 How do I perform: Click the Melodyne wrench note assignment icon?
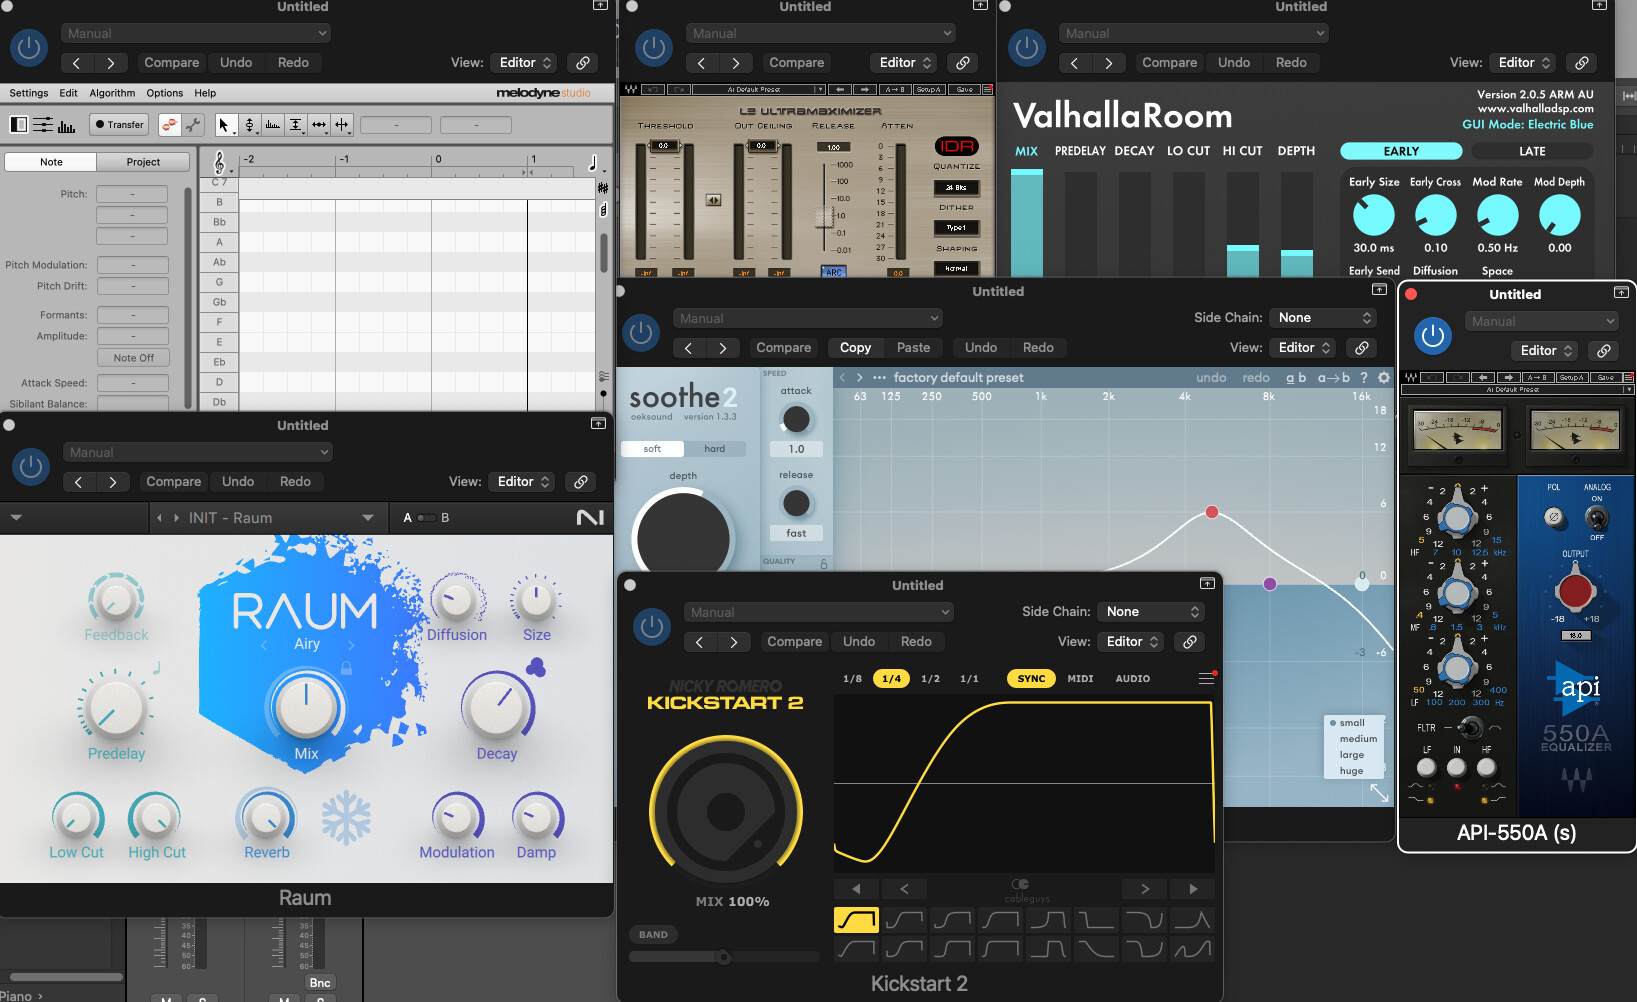tap(193, 125)
